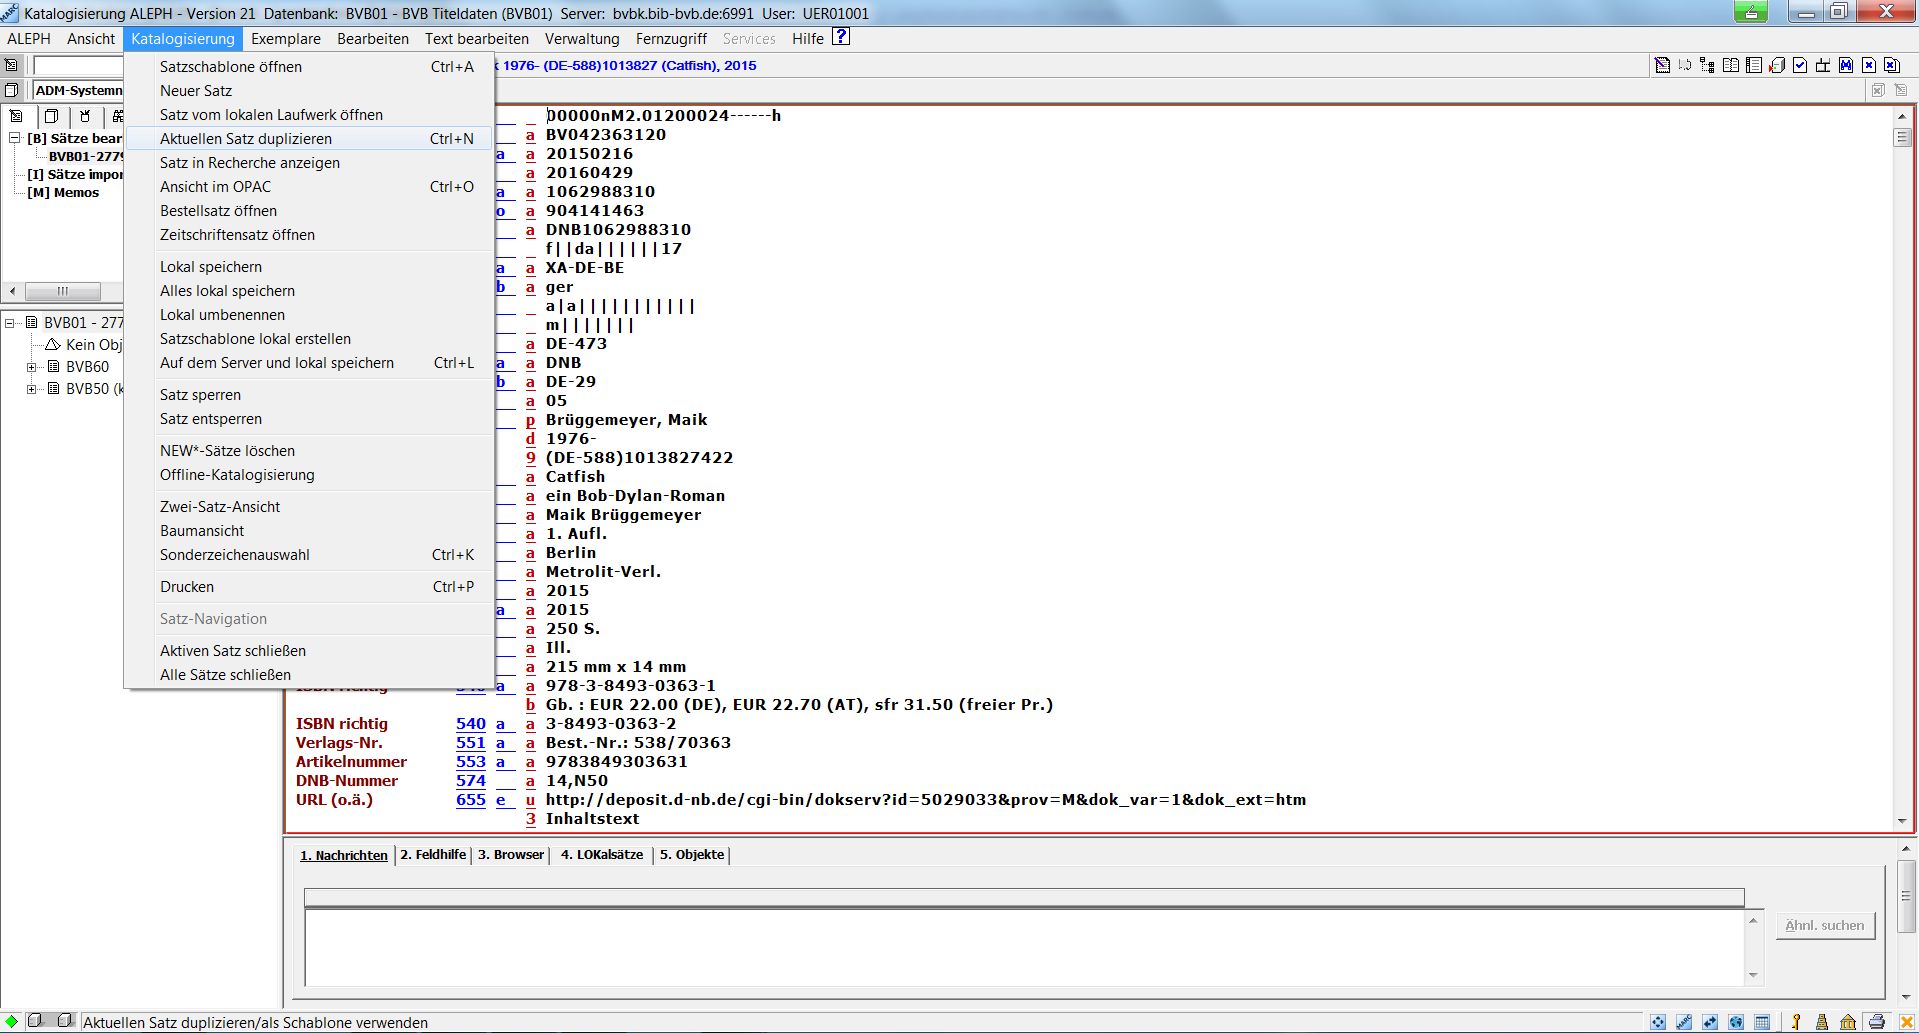1919x1033 pixels.
Task: Collapse the '[B] Sätze bearbeiten' tree node
Action: pos(15,138)
